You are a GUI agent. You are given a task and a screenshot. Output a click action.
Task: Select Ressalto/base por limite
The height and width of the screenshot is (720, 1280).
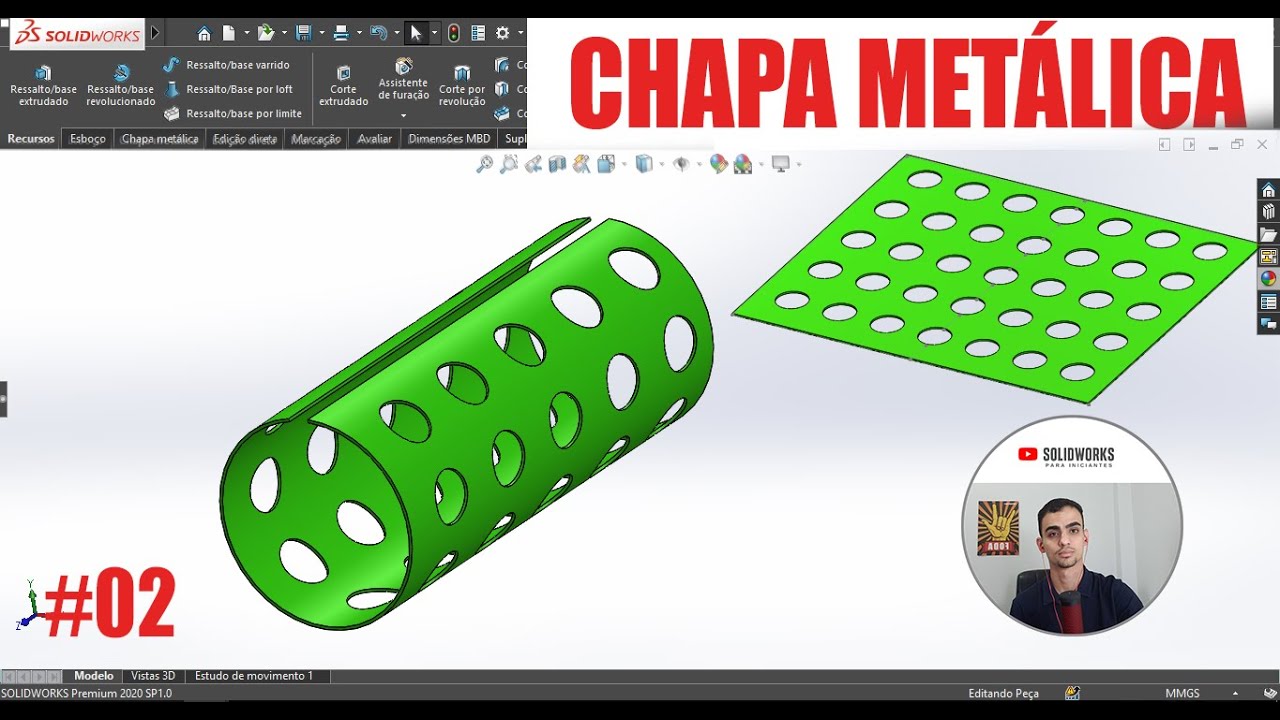pos(233,114)
